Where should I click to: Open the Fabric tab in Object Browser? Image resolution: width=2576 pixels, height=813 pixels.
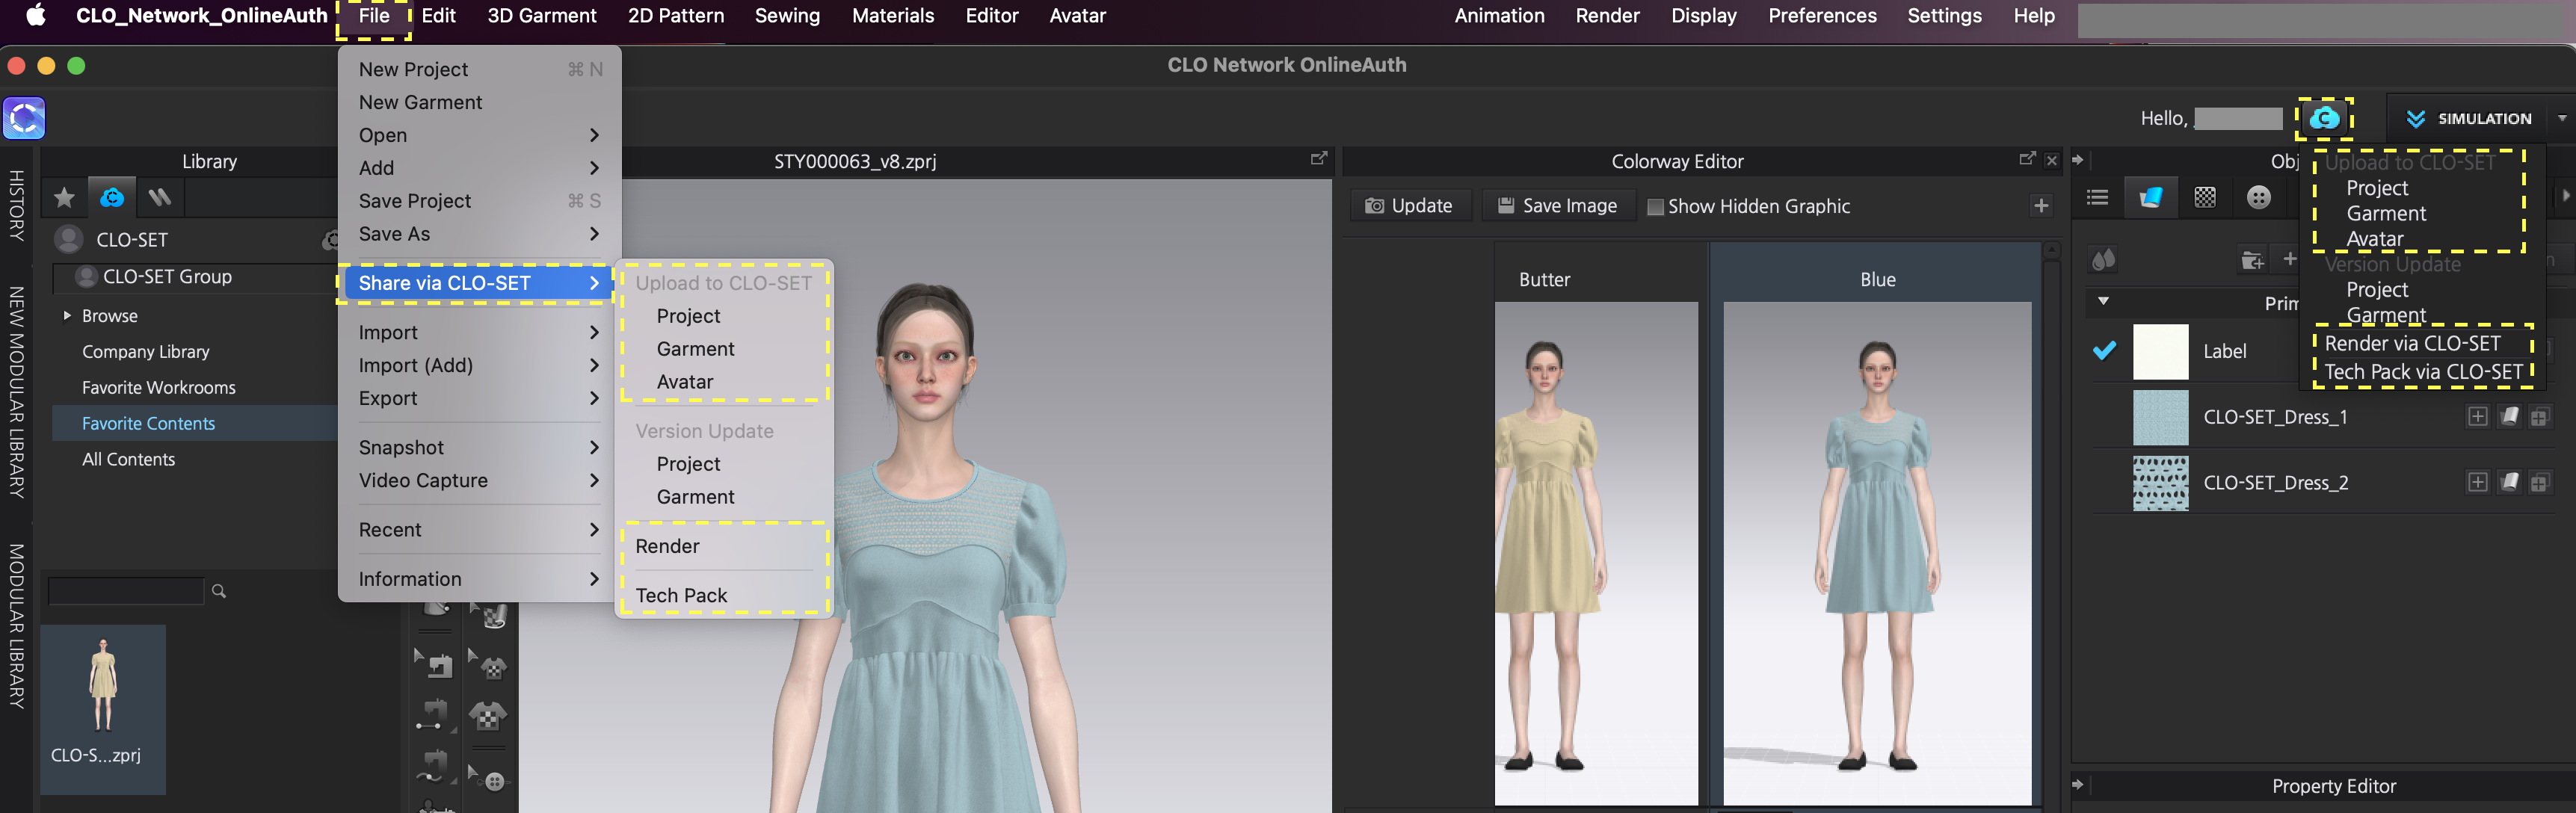[x=2151, y=197]
